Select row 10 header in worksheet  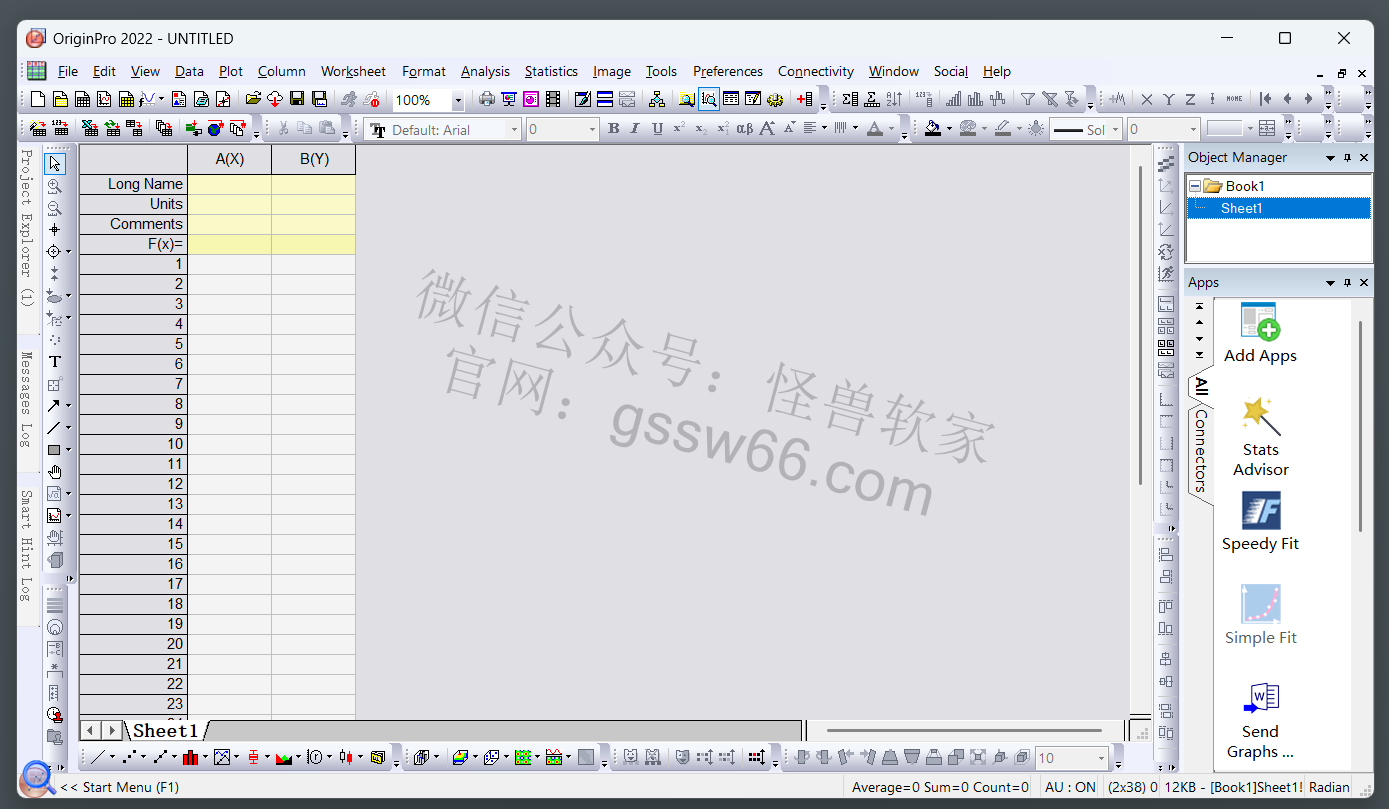(133, 444)
